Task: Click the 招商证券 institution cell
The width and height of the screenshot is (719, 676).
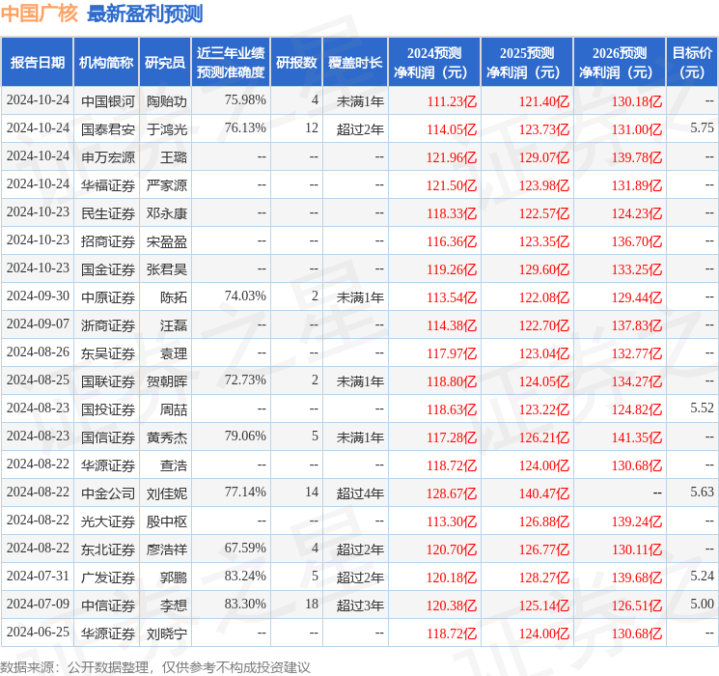Action: click(x=108, y=241)
